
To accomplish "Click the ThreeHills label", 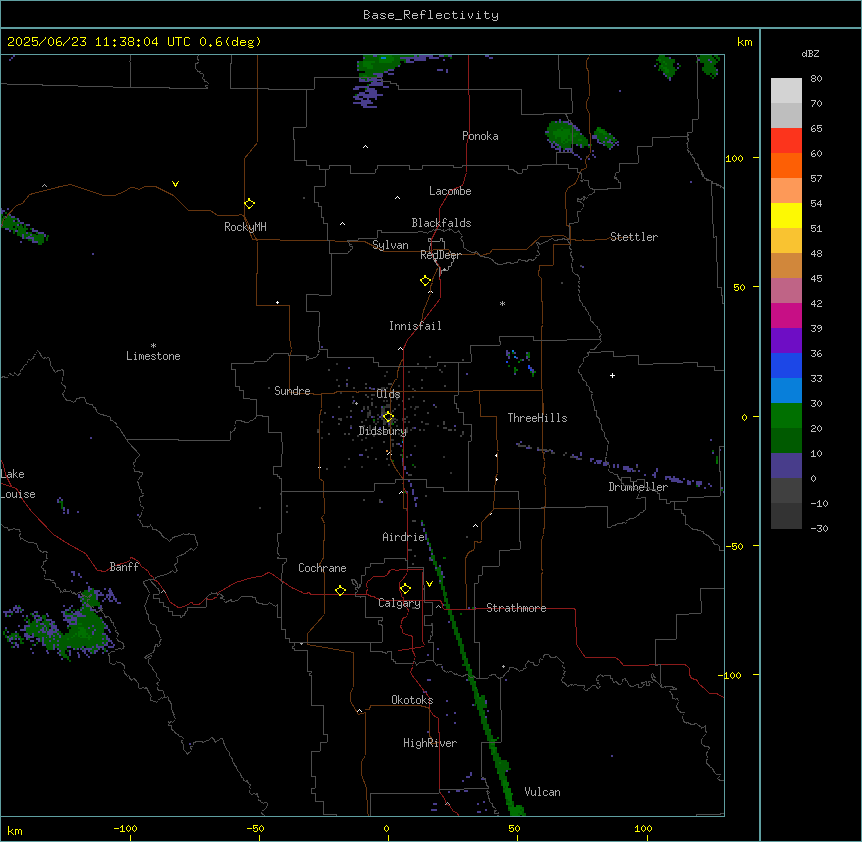I will (x=537, y=418).
